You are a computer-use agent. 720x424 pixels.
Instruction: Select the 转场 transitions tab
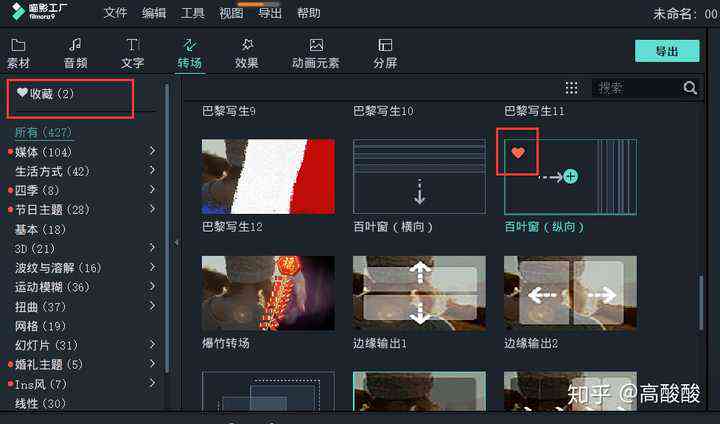(190, 54)
